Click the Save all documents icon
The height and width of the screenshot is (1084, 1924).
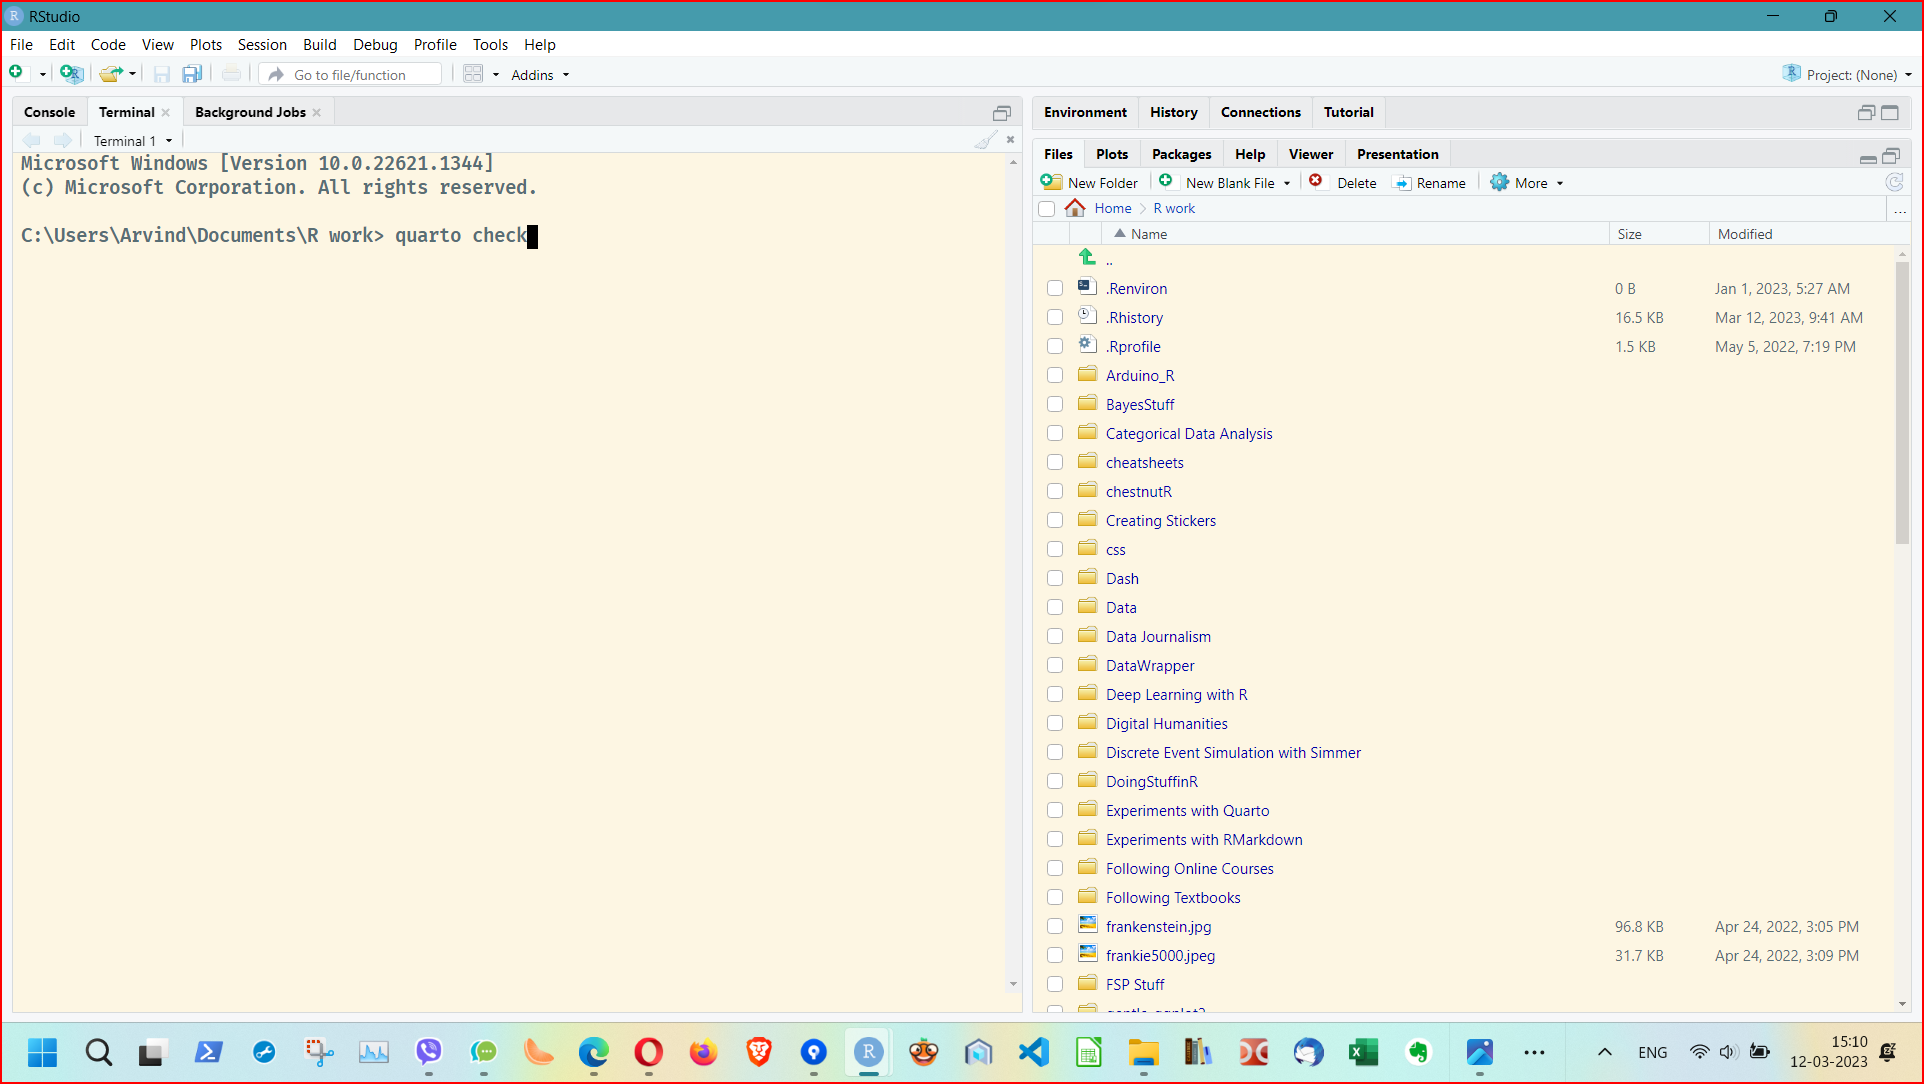(x=192, y=74)
